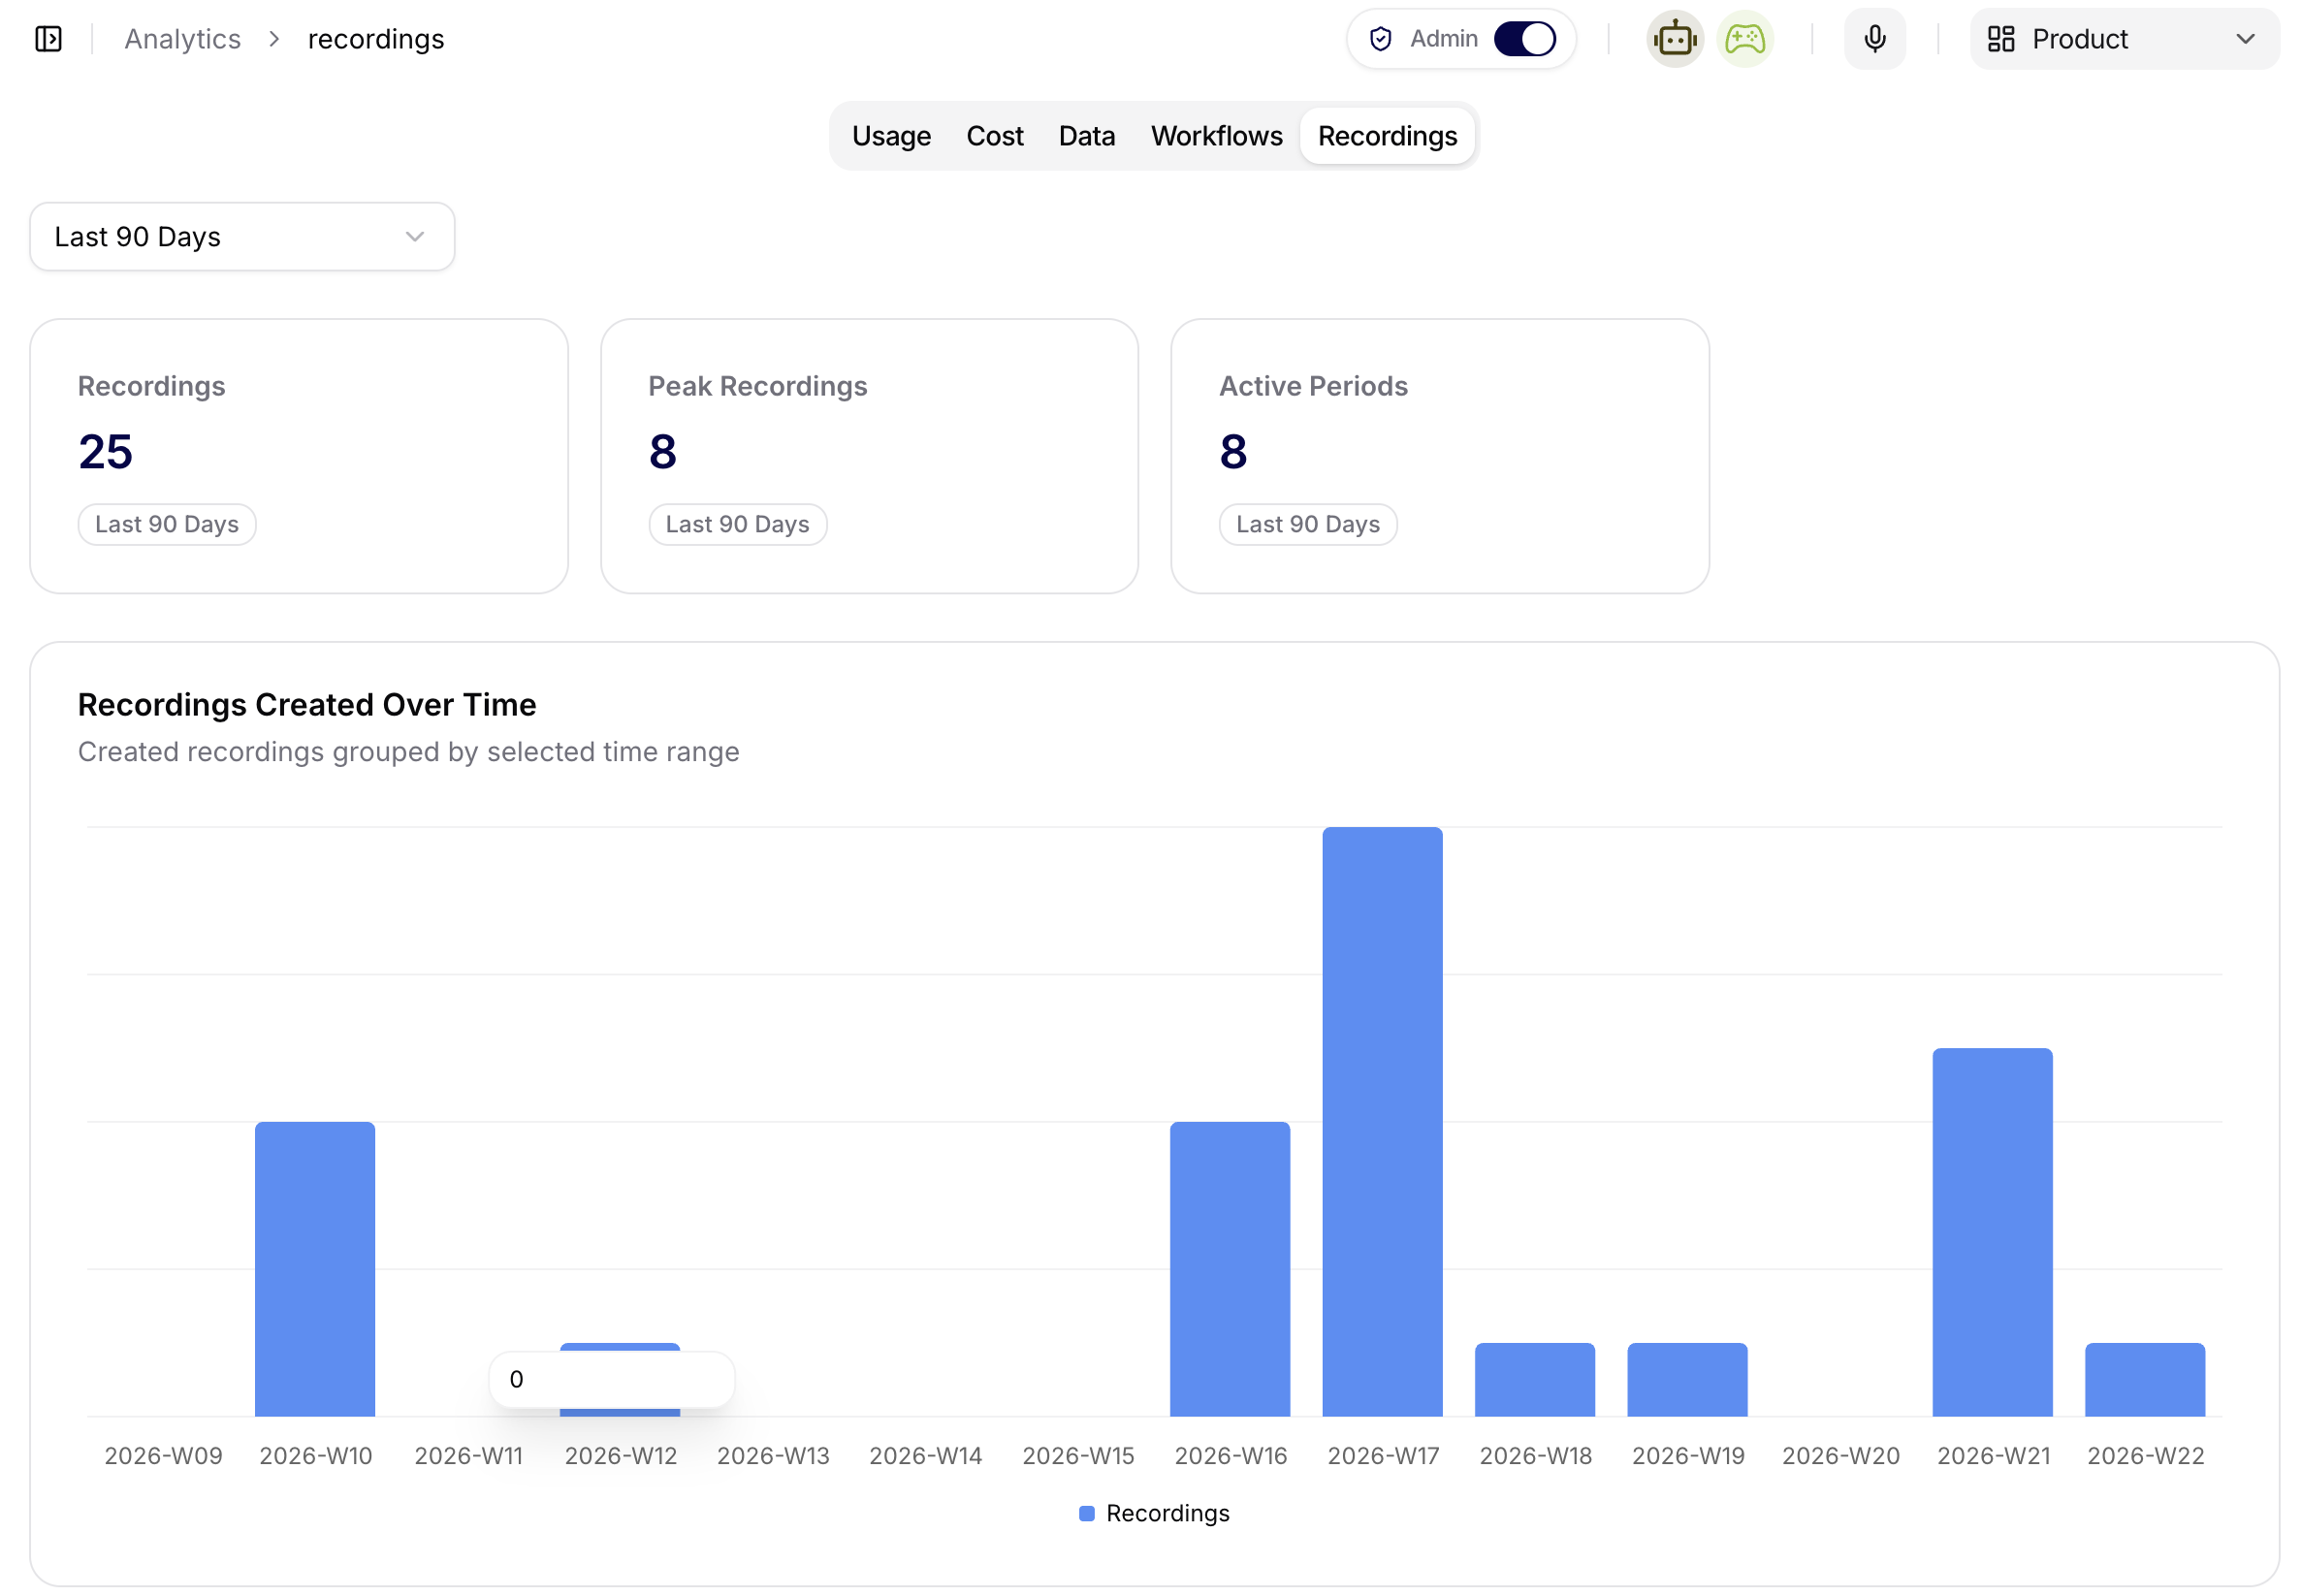Screen dimensions: 2302x1596
Task: Go to the Workflows tab
Action: [x=1216, y=136]
